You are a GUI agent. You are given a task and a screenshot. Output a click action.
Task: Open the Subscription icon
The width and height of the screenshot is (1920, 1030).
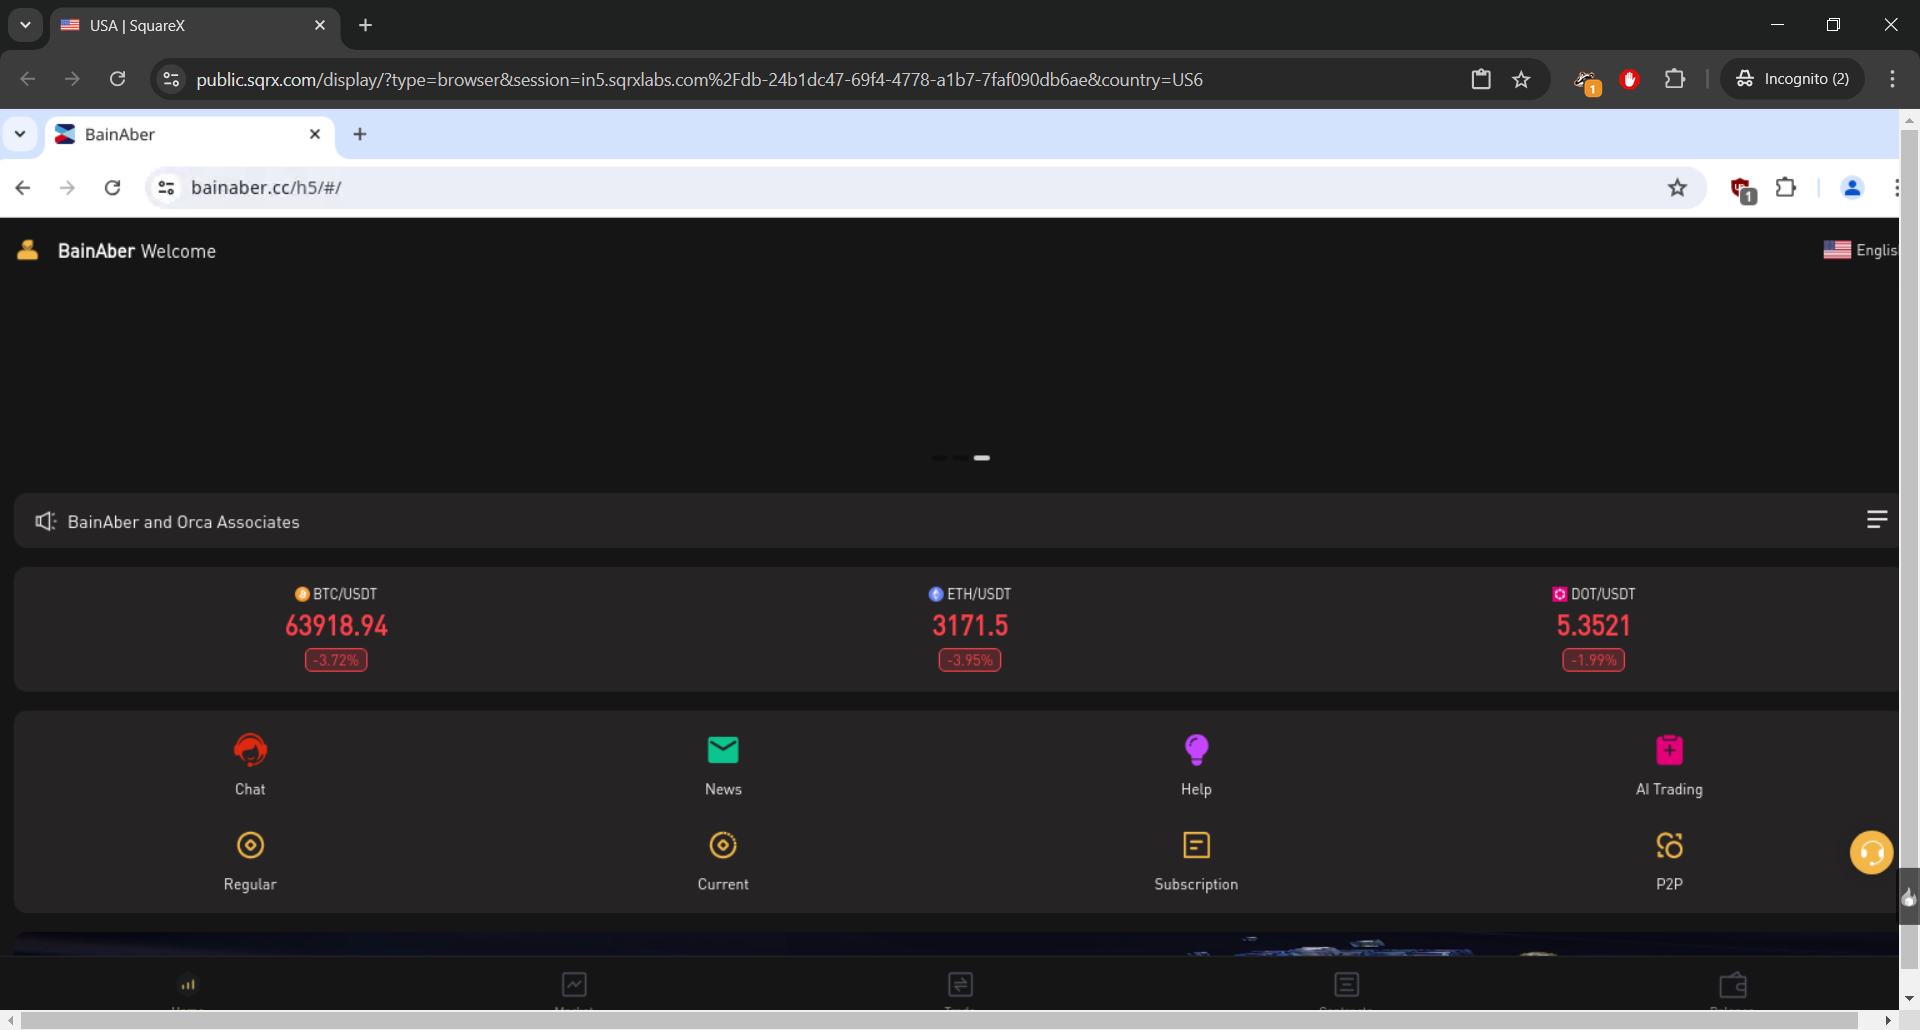pos(1196,846)
